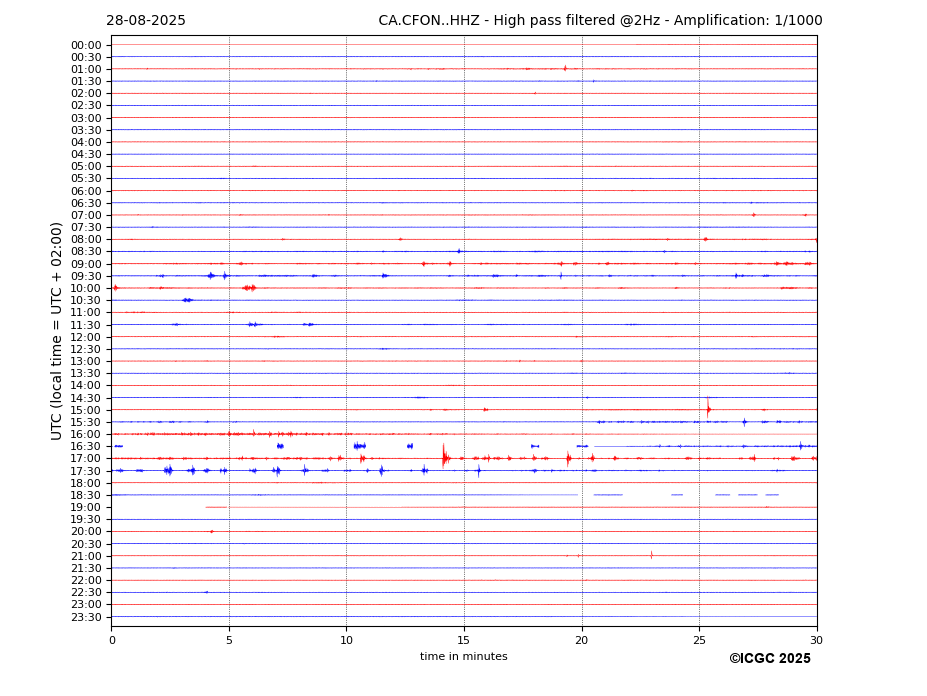Select the 01:30 time row label
The height and width of the screenshot is (696, 927).
(86, 82)
